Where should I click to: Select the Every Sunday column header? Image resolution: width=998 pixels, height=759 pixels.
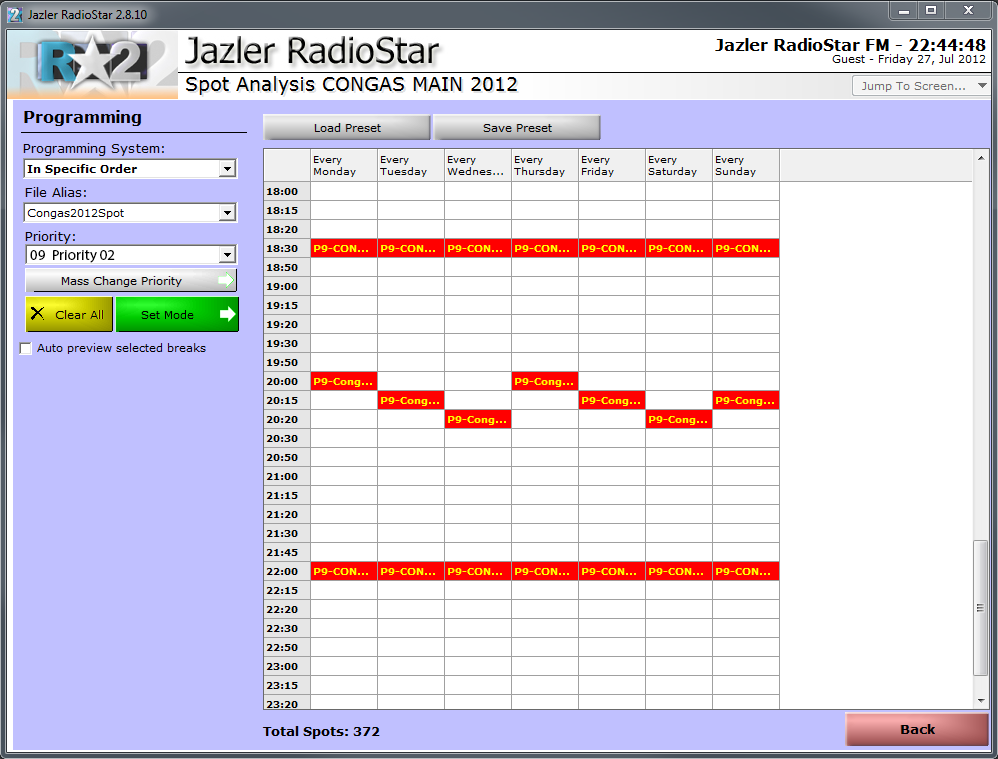(746, 166)
